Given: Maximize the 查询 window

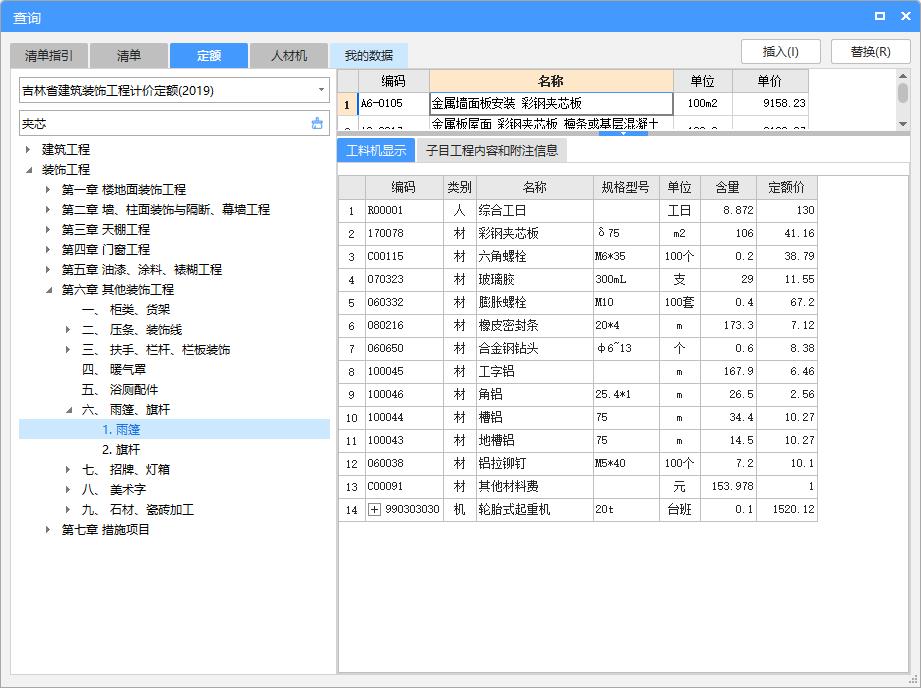Looking at the screenshot, I should [x=879, y=16].
